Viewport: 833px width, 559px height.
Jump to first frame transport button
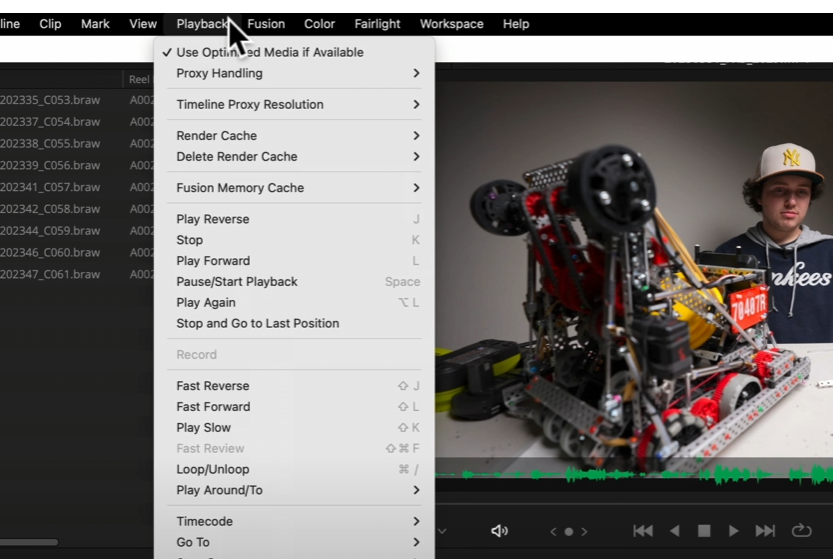pos(643,531)
